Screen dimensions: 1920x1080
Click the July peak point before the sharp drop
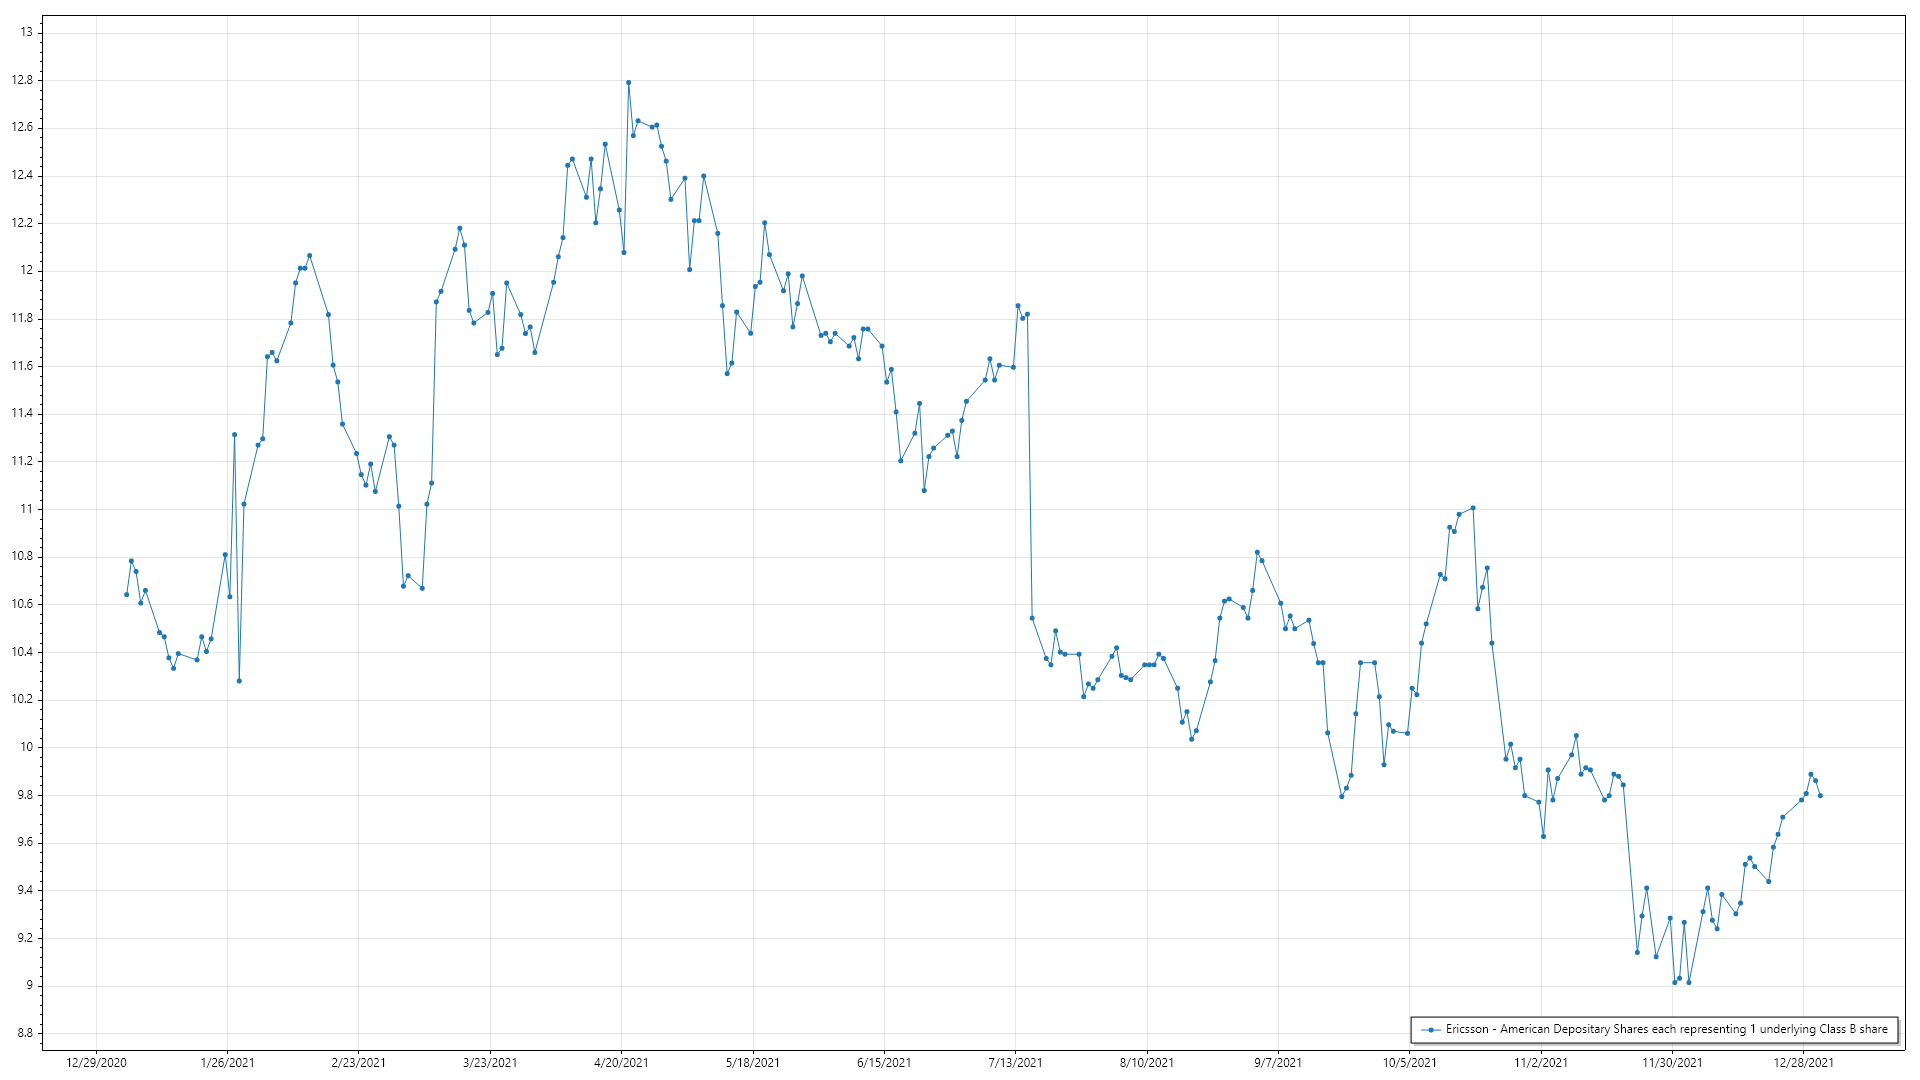pos(1018,306)
